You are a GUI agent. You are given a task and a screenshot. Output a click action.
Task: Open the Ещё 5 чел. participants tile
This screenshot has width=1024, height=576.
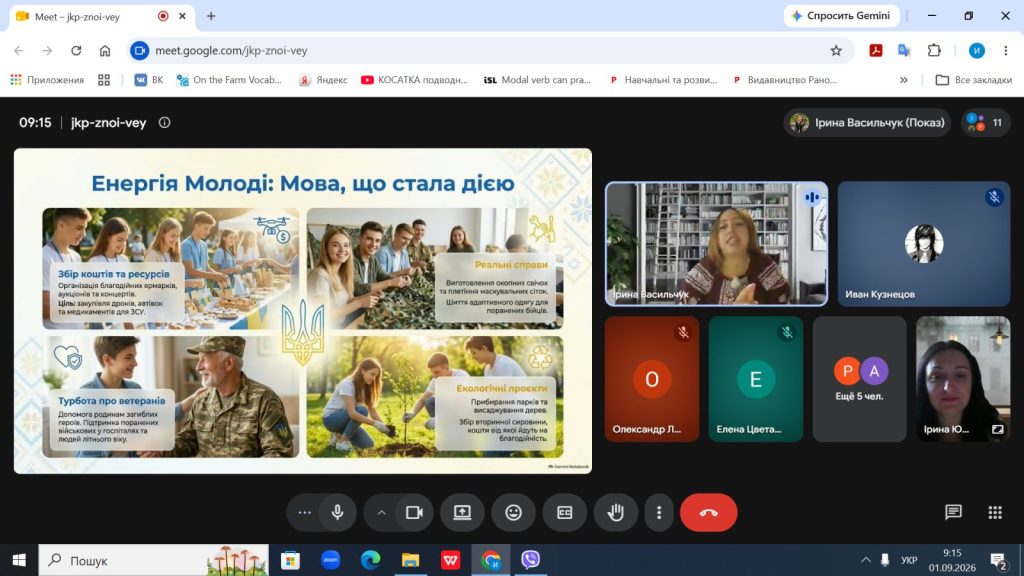click(859, 379)
